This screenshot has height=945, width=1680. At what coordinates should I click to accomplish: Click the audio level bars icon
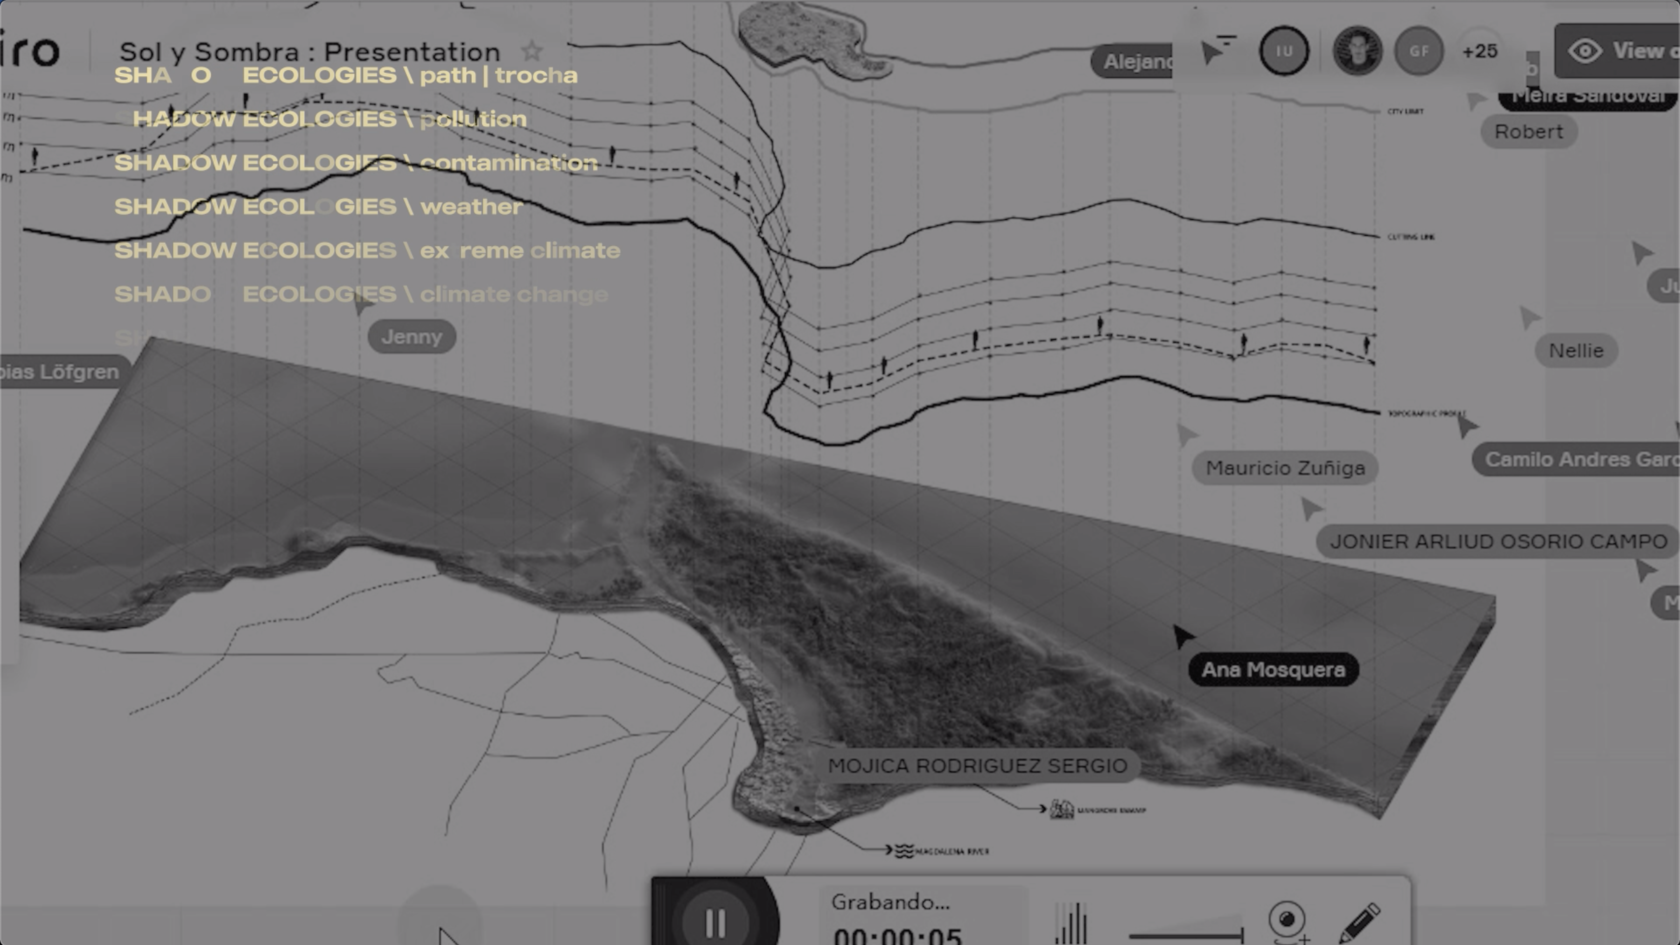(x=1071, y=924)
